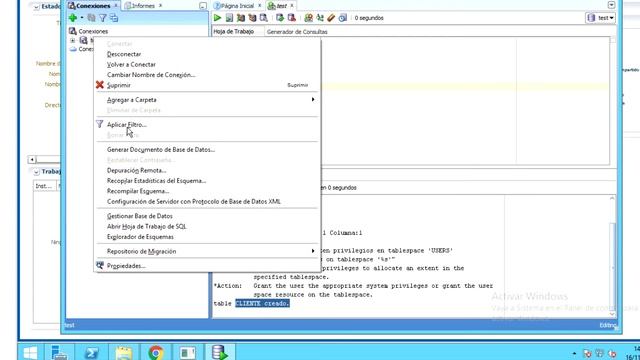This screenshot has height=360, width=640.
Task: Collapse the Estado section in background window
Action: tap(36, 7)
